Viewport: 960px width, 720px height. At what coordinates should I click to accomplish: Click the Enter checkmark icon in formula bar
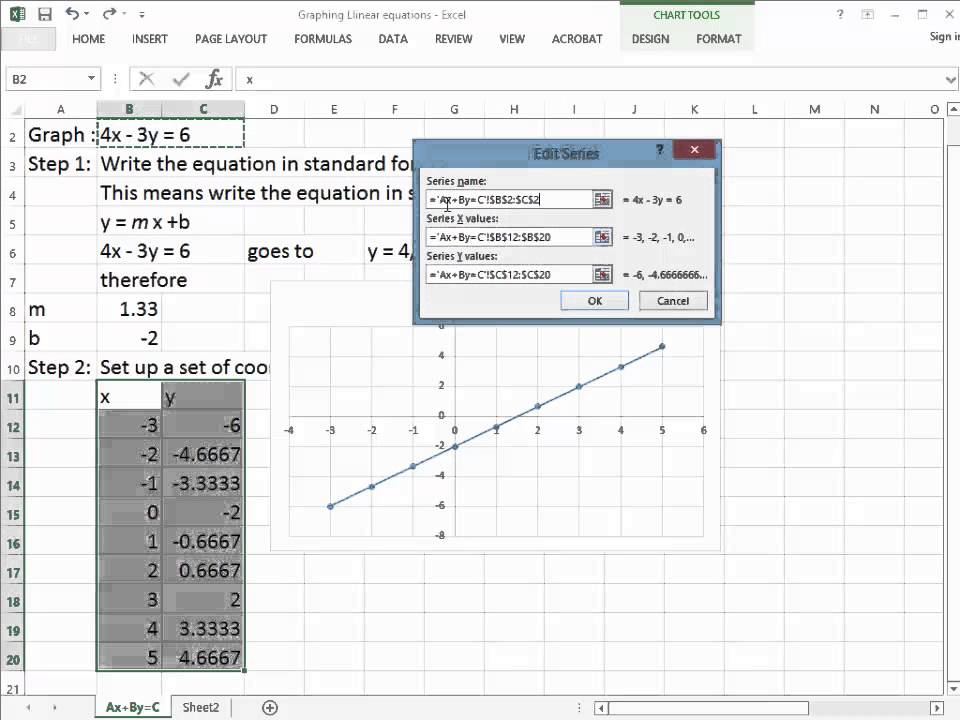[x=181, y=79]
